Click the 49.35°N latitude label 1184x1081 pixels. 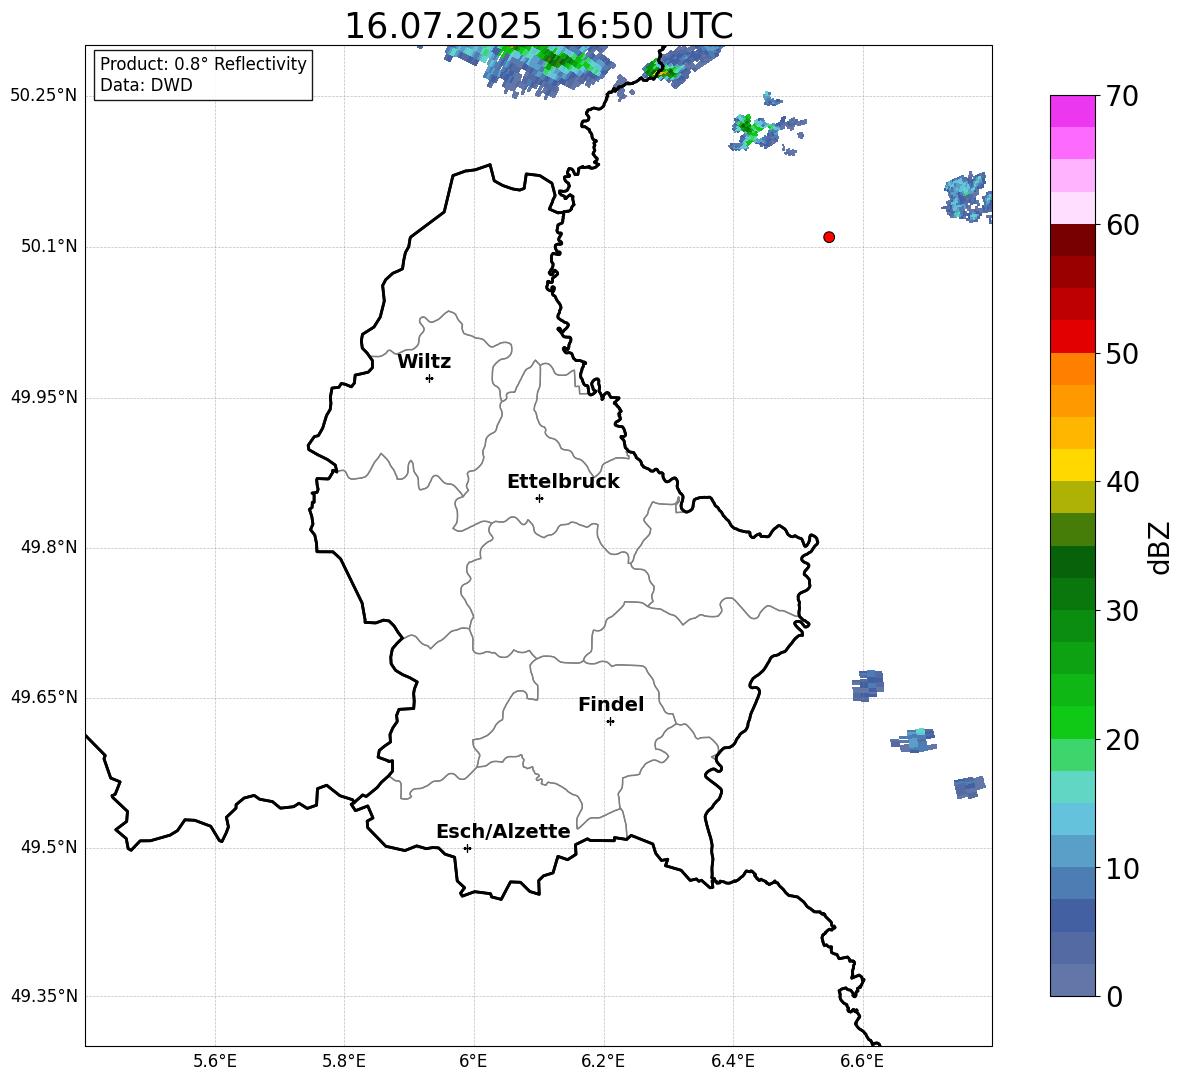click(x=44, y=996)
